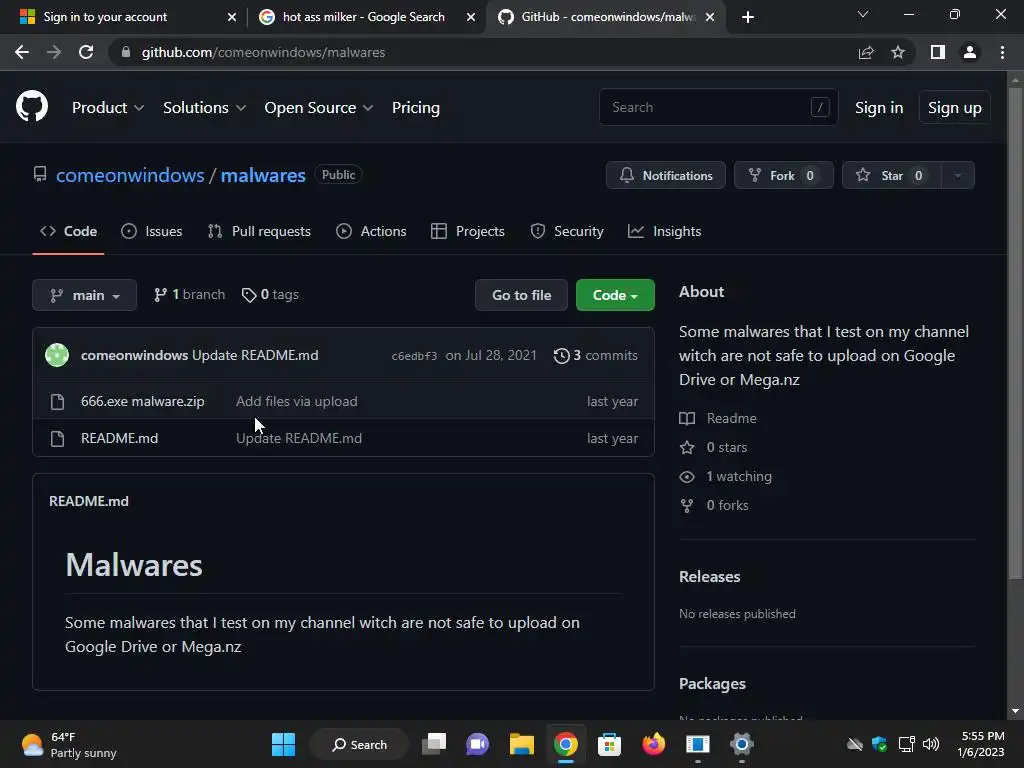
Task: Click the 0 forks link in About
Action: pos(714,505)
